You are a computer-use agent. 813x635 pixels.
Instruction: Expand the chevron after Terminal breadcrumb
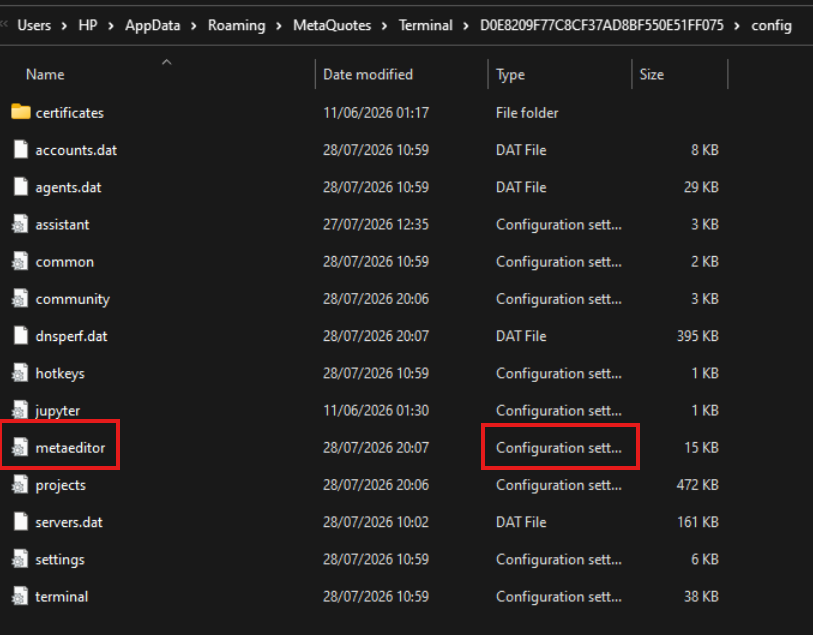click(466, 25)
